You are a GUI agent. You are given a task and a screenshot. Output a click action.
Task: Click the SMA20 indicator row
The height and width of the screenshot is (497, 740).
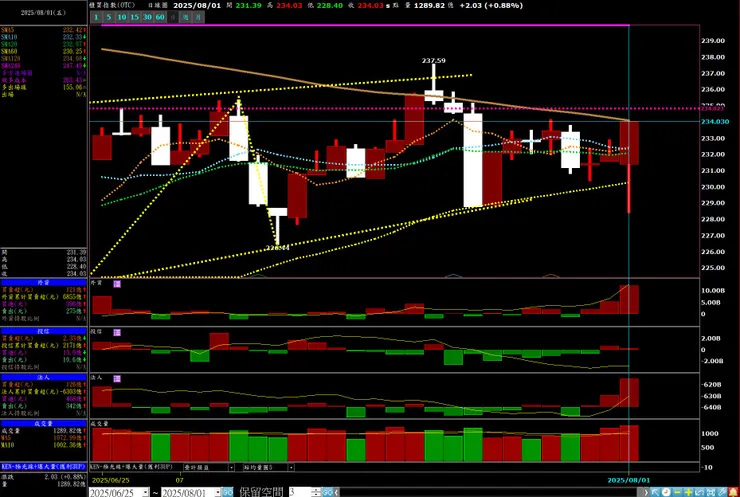click(43, 44)
